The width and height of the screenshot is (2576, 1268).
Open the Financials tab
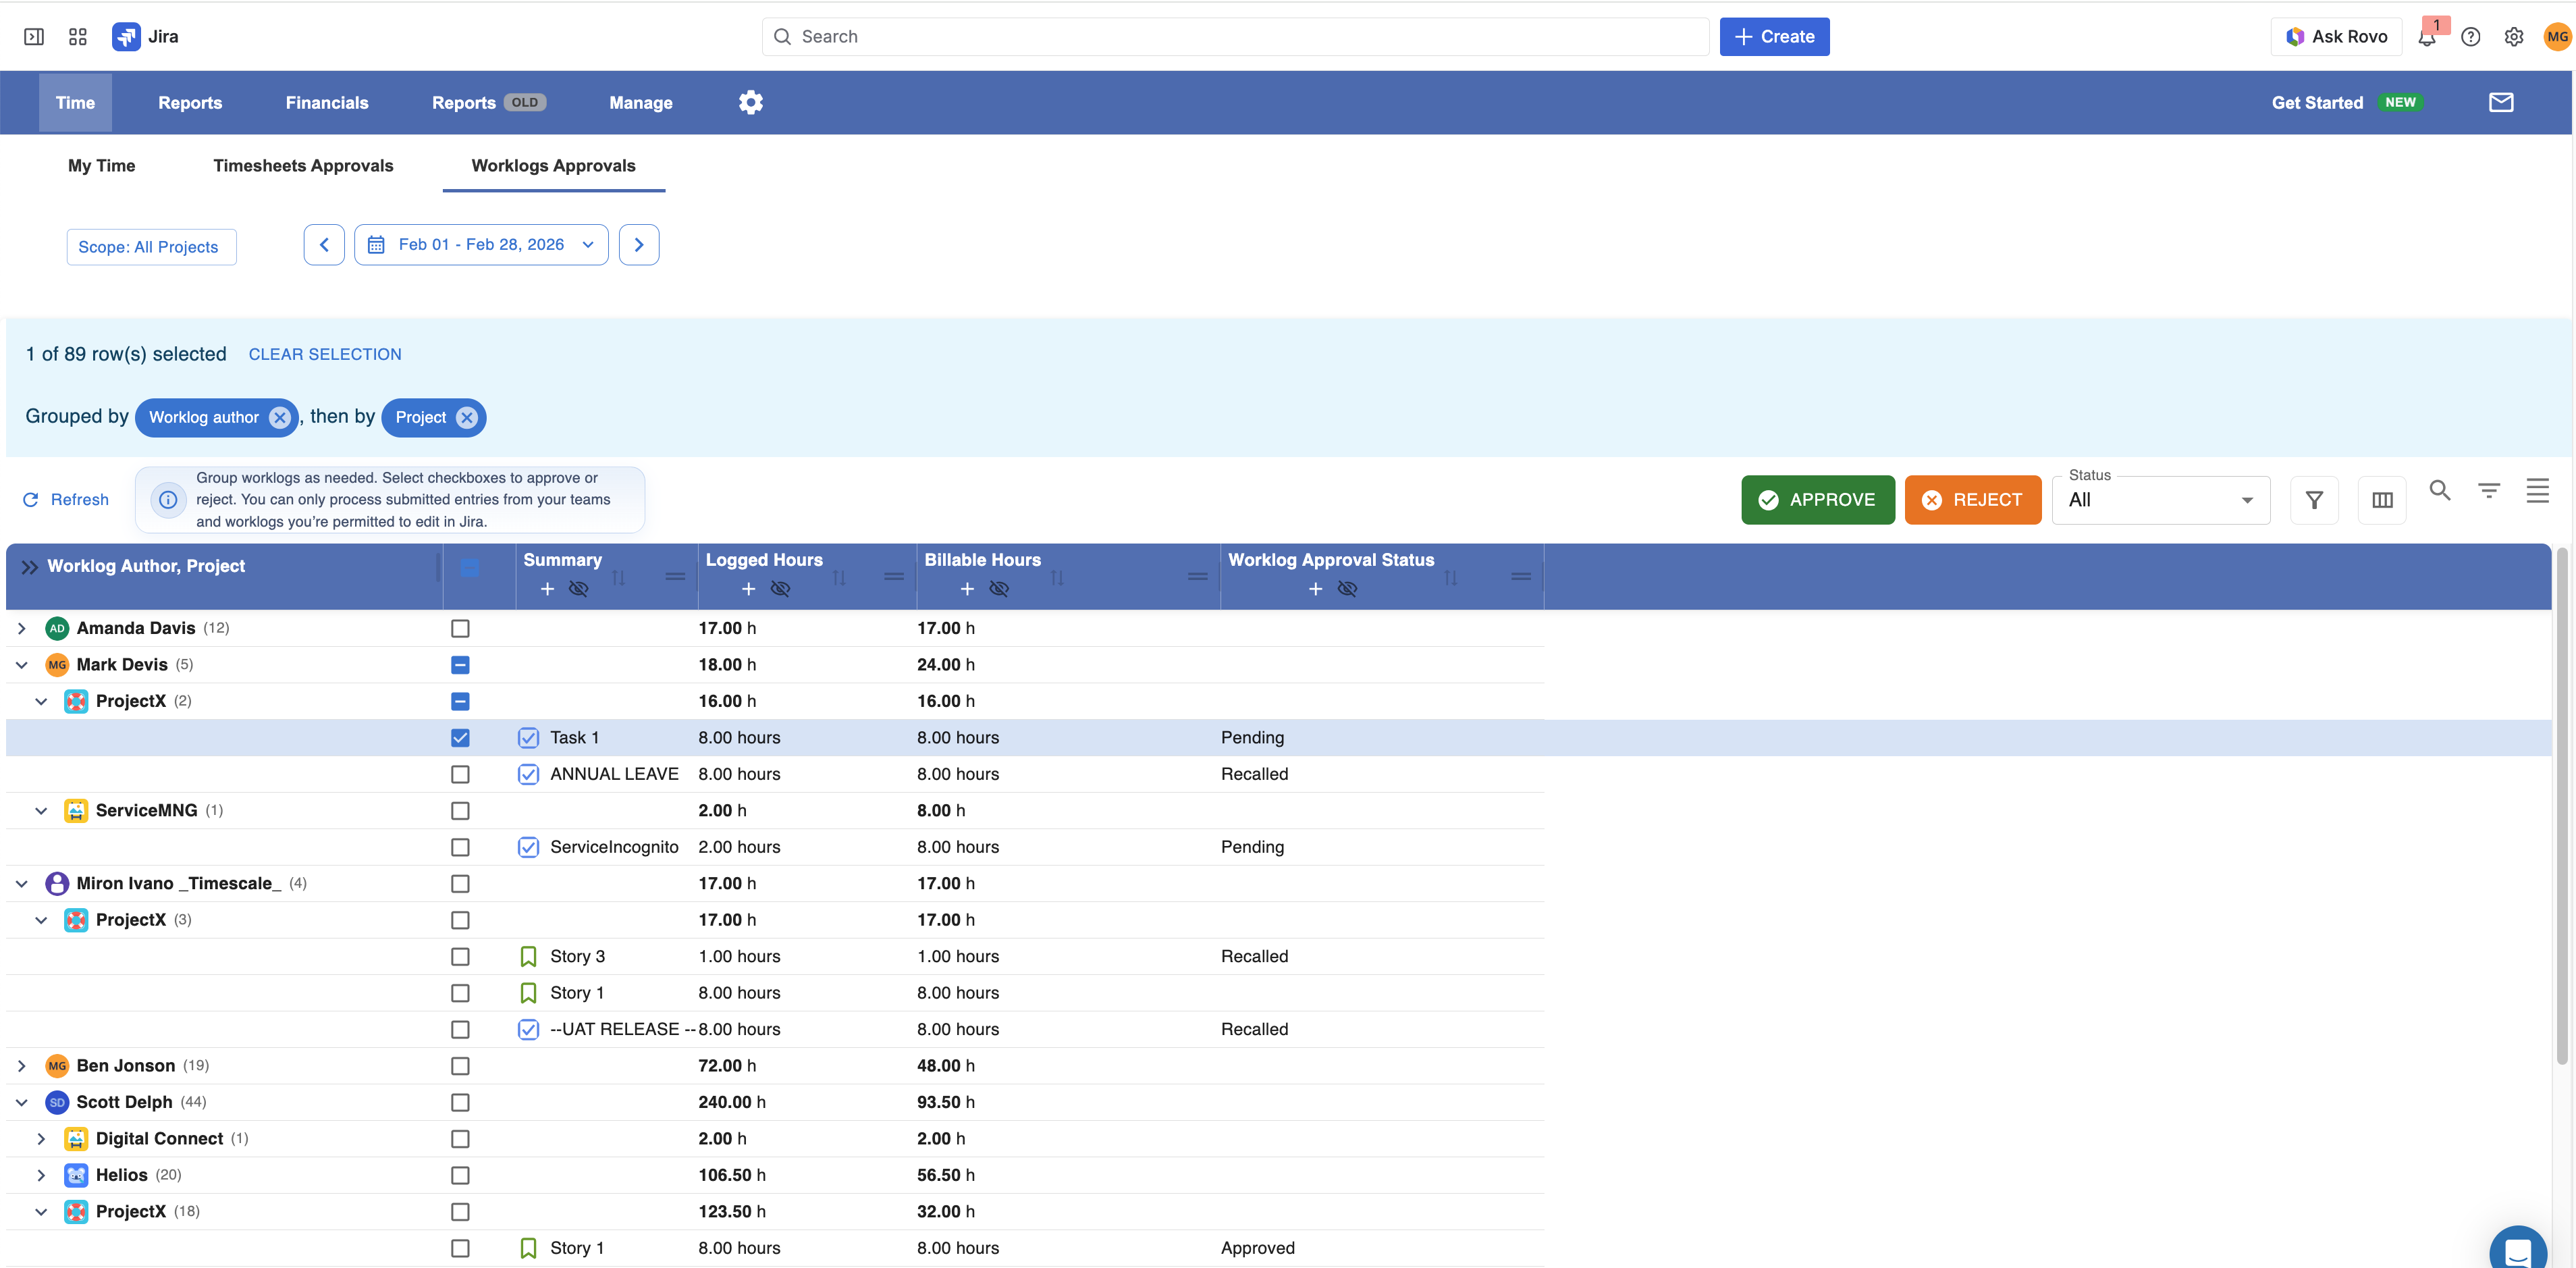[327, 103]
